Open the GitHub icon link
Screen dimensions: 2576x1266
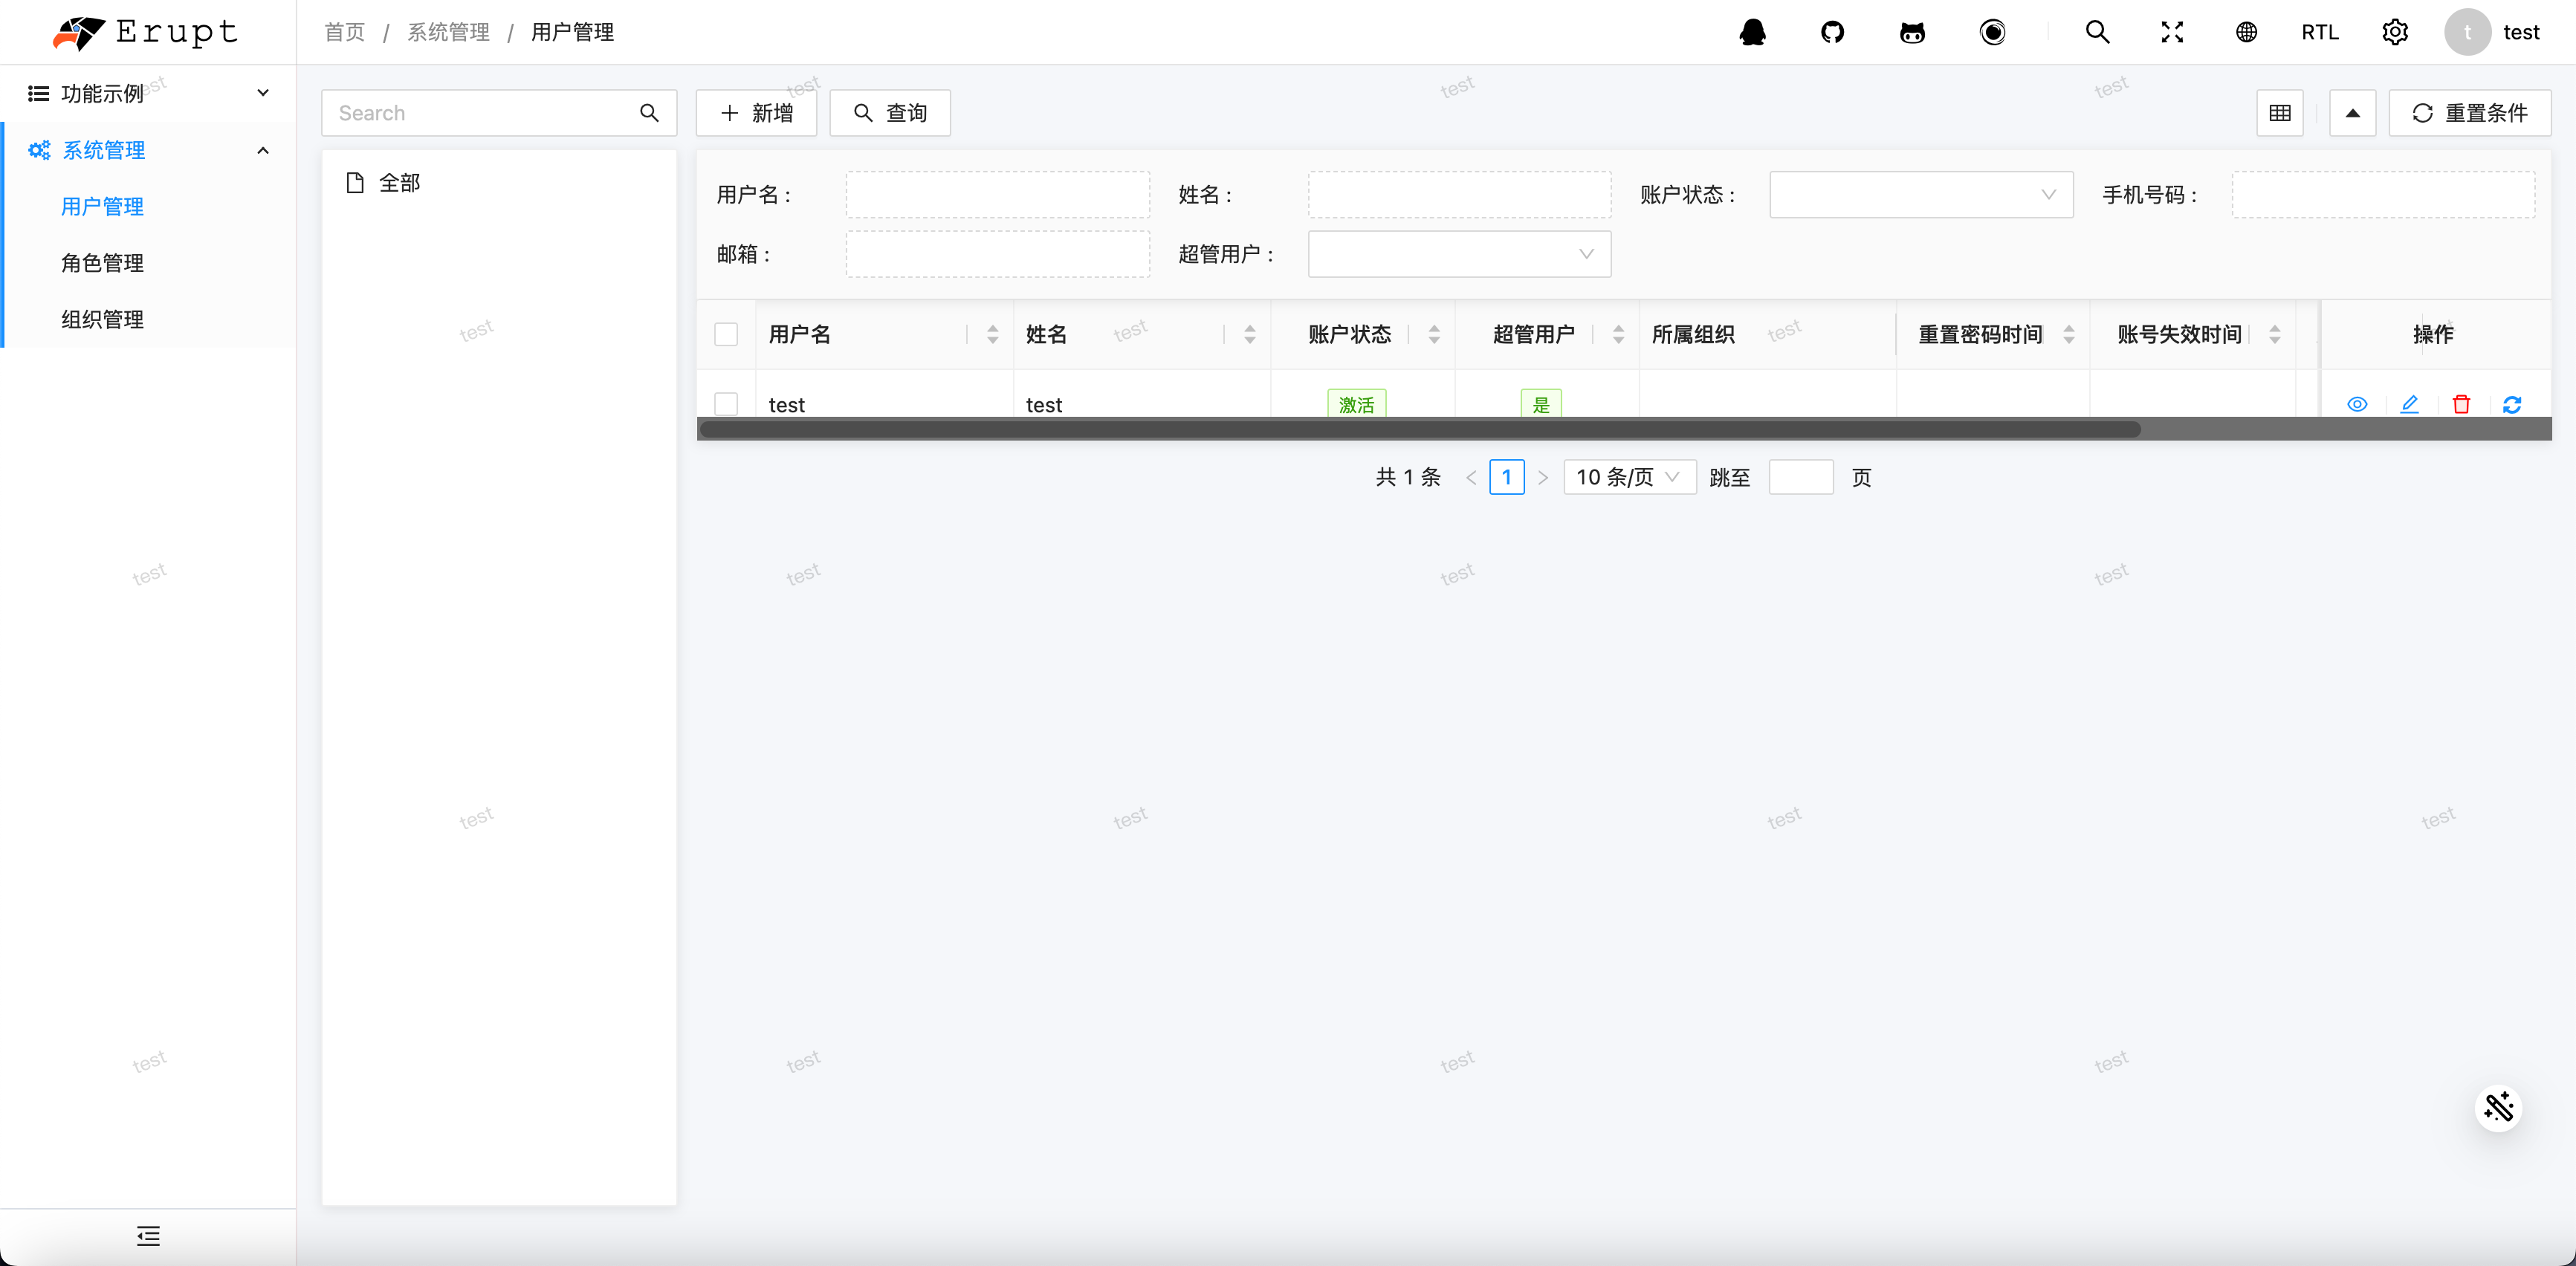point(1832,32)
